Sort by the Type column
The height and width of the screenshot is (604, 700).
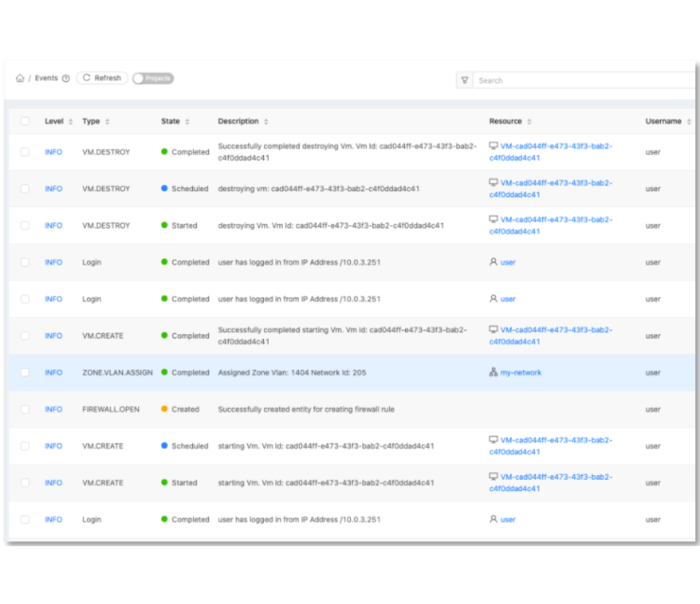[107, 122]
